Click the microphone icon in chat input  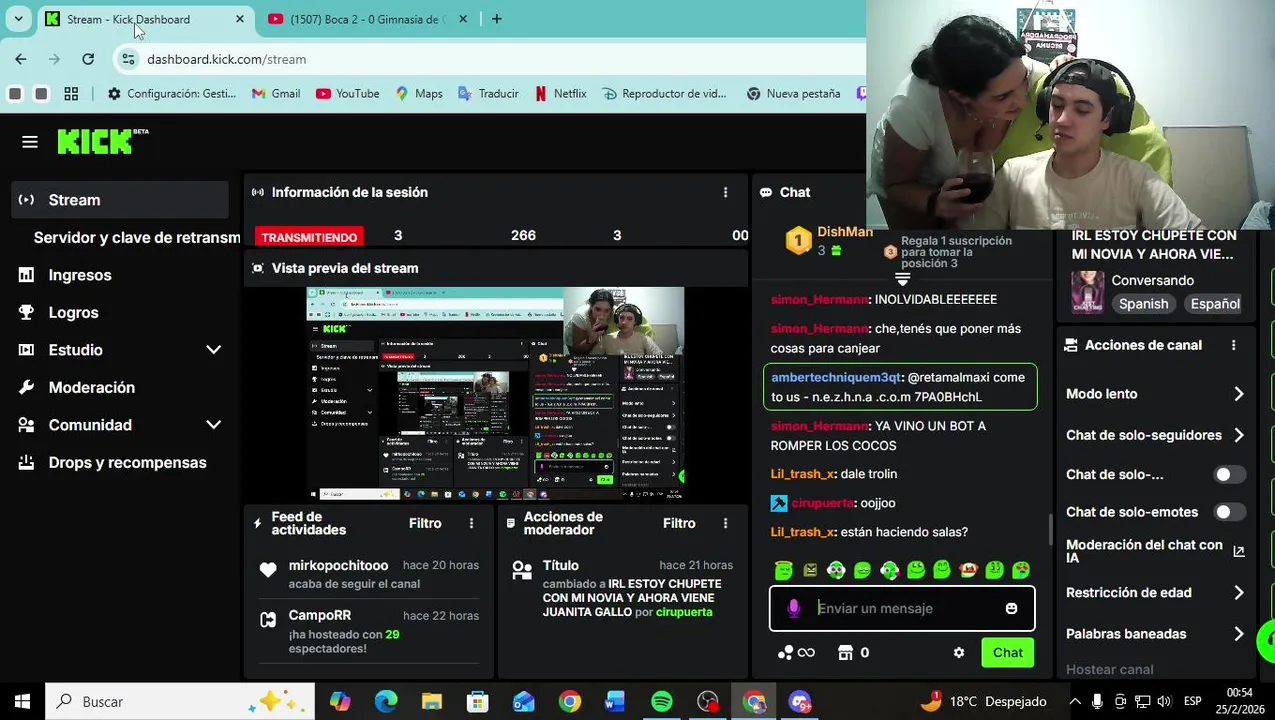point(794,608)
